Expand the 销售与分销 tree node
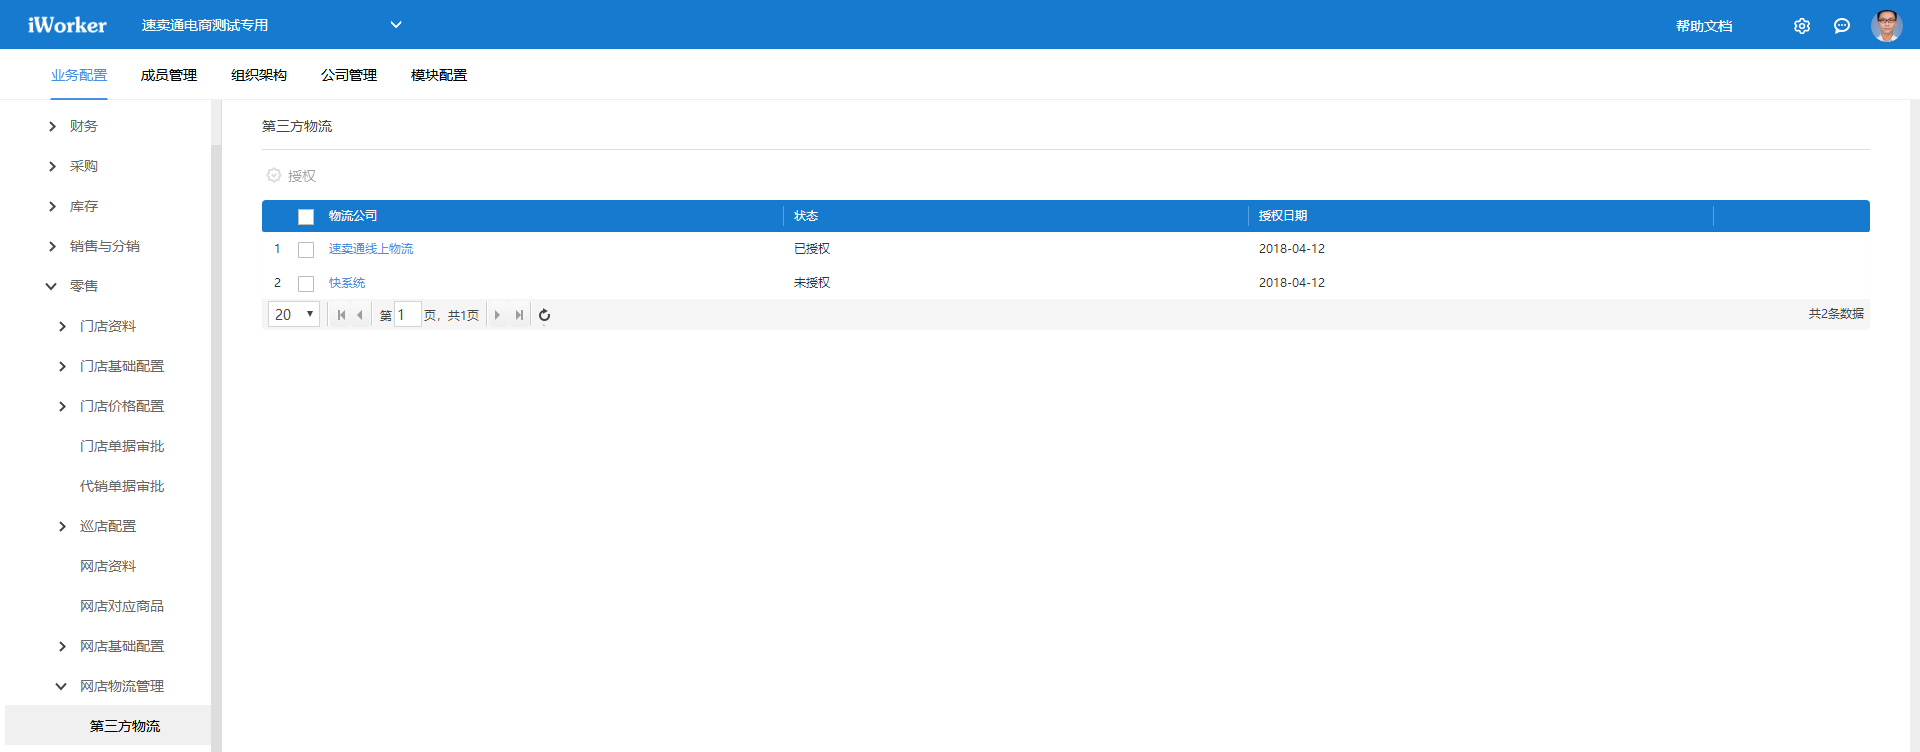This screenshot has width=1920, height=752. click(52, 246)
